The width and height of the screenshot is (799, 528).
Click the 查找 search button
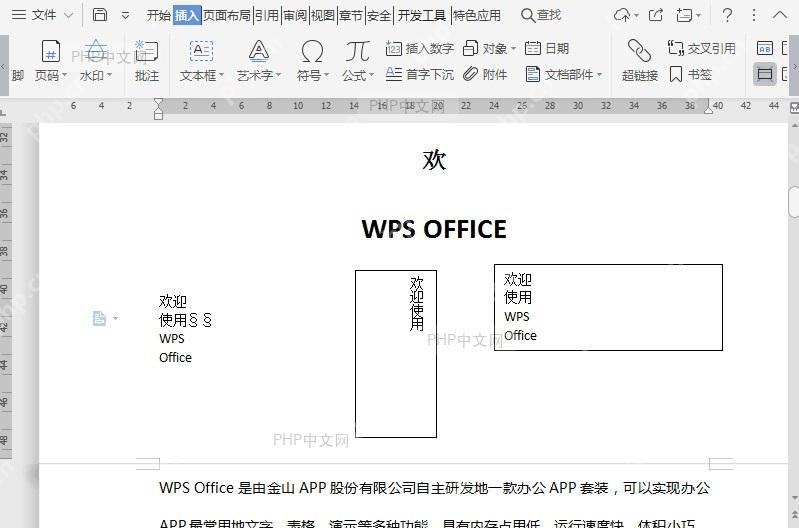tap(541, 15)
